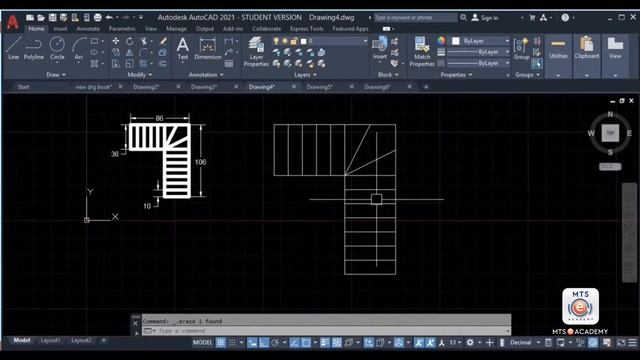
Task: Click MODEL space button in status bar
Action: click(x=202, y=342)
